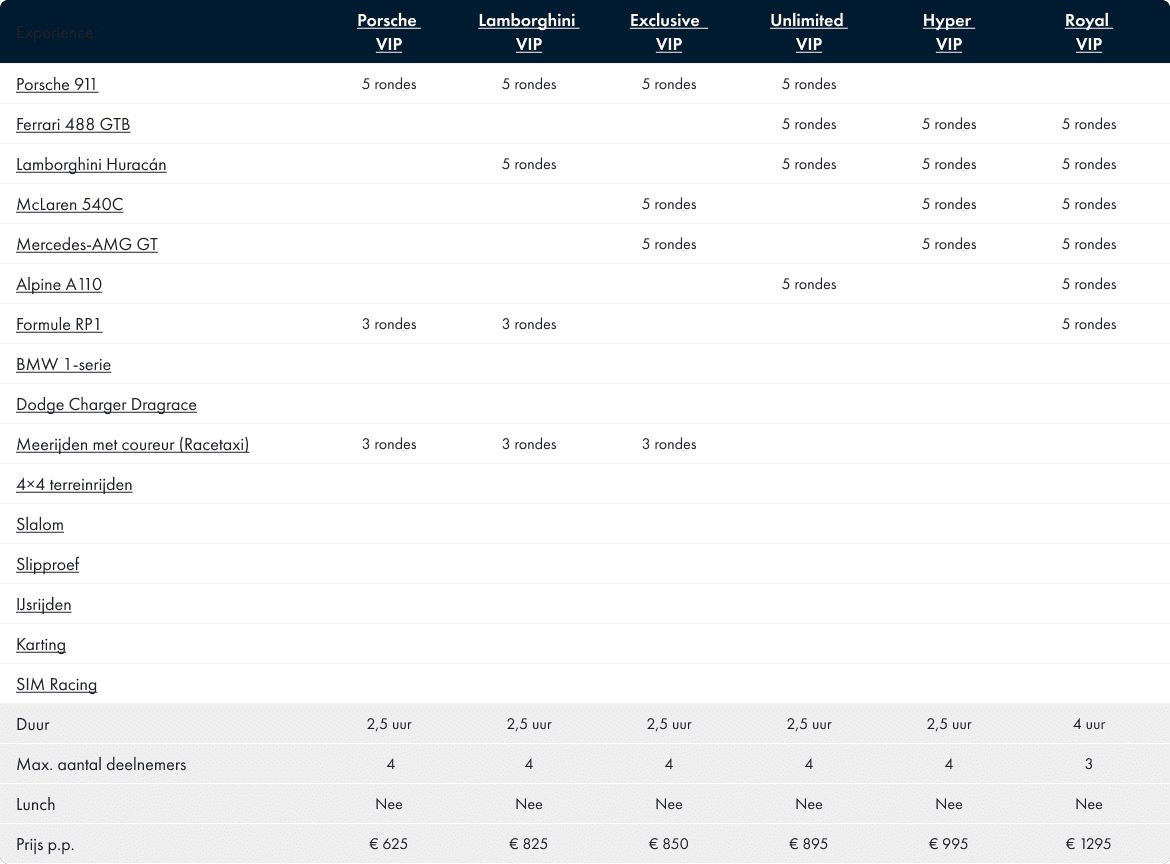Click '5 rondes' for Alpine A110 under Royal VIP
Image resolution: width=1170 pixels, height=864 pixels.
tap(1089, 284)
